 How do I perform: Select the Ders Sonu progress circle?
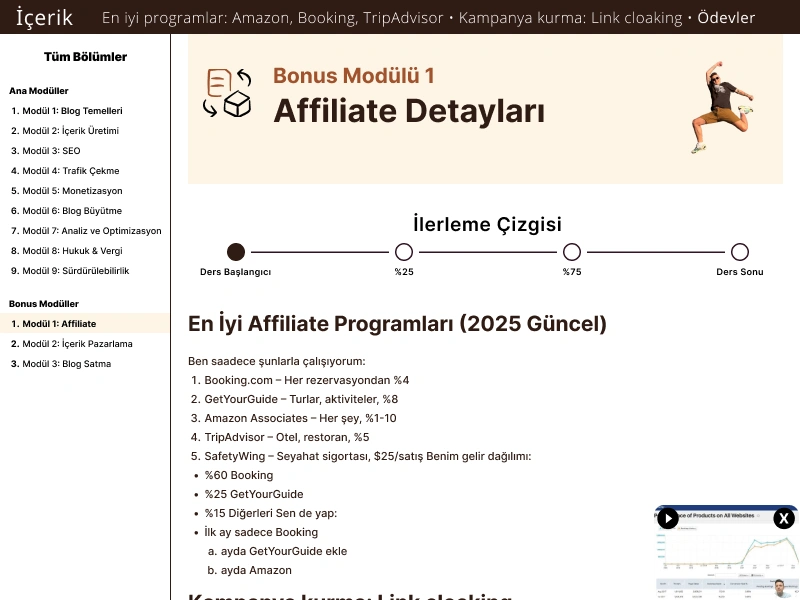point(740,251)
